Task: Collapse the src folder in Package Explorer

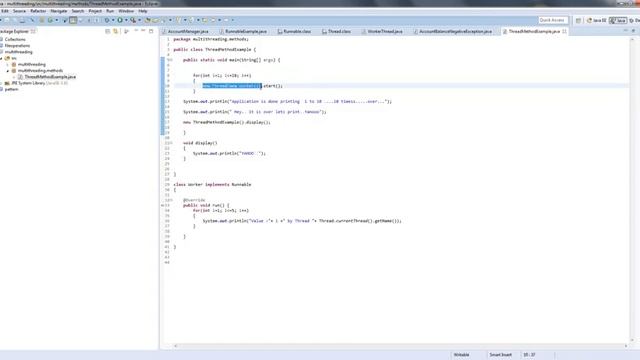Action: tap(2, 58)
